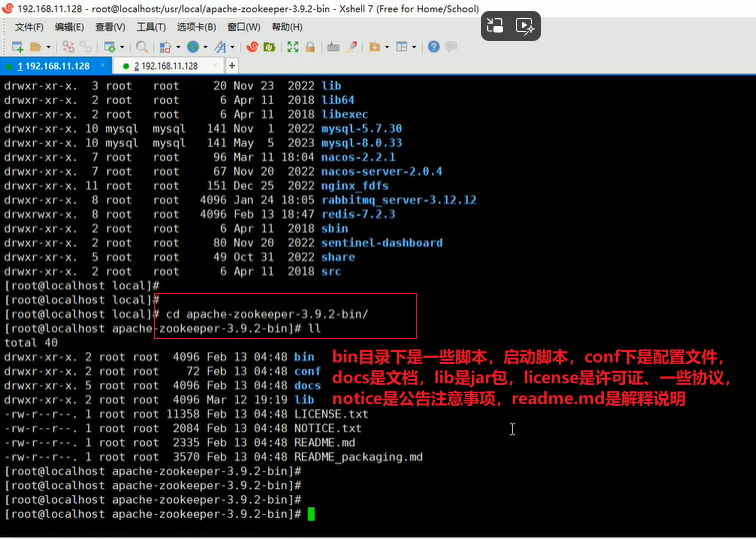Open sessions folder icon in toolbar
This screenshot has height=539, width=756.
tap(35, 47)
